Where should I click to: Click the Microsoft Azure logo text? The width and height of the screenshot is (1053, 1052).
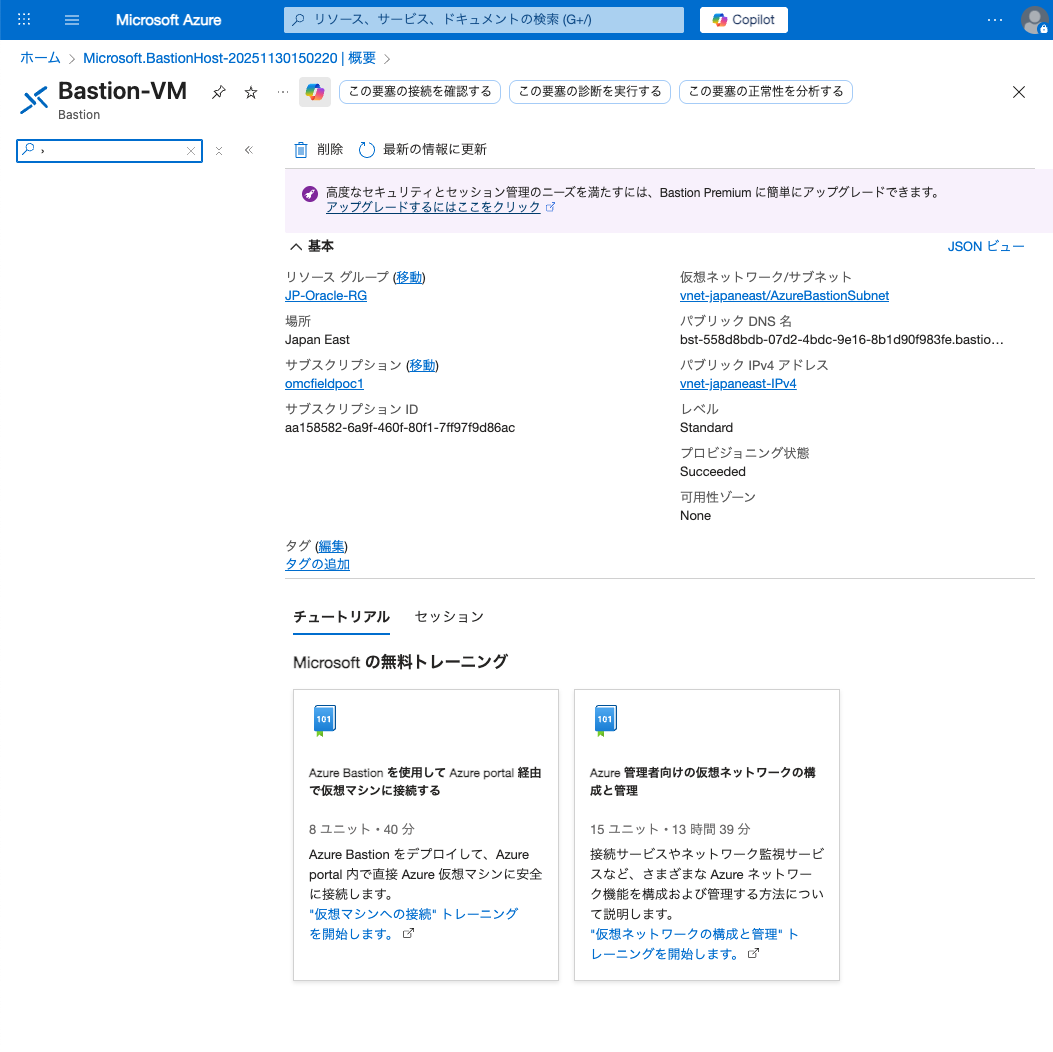168,19
